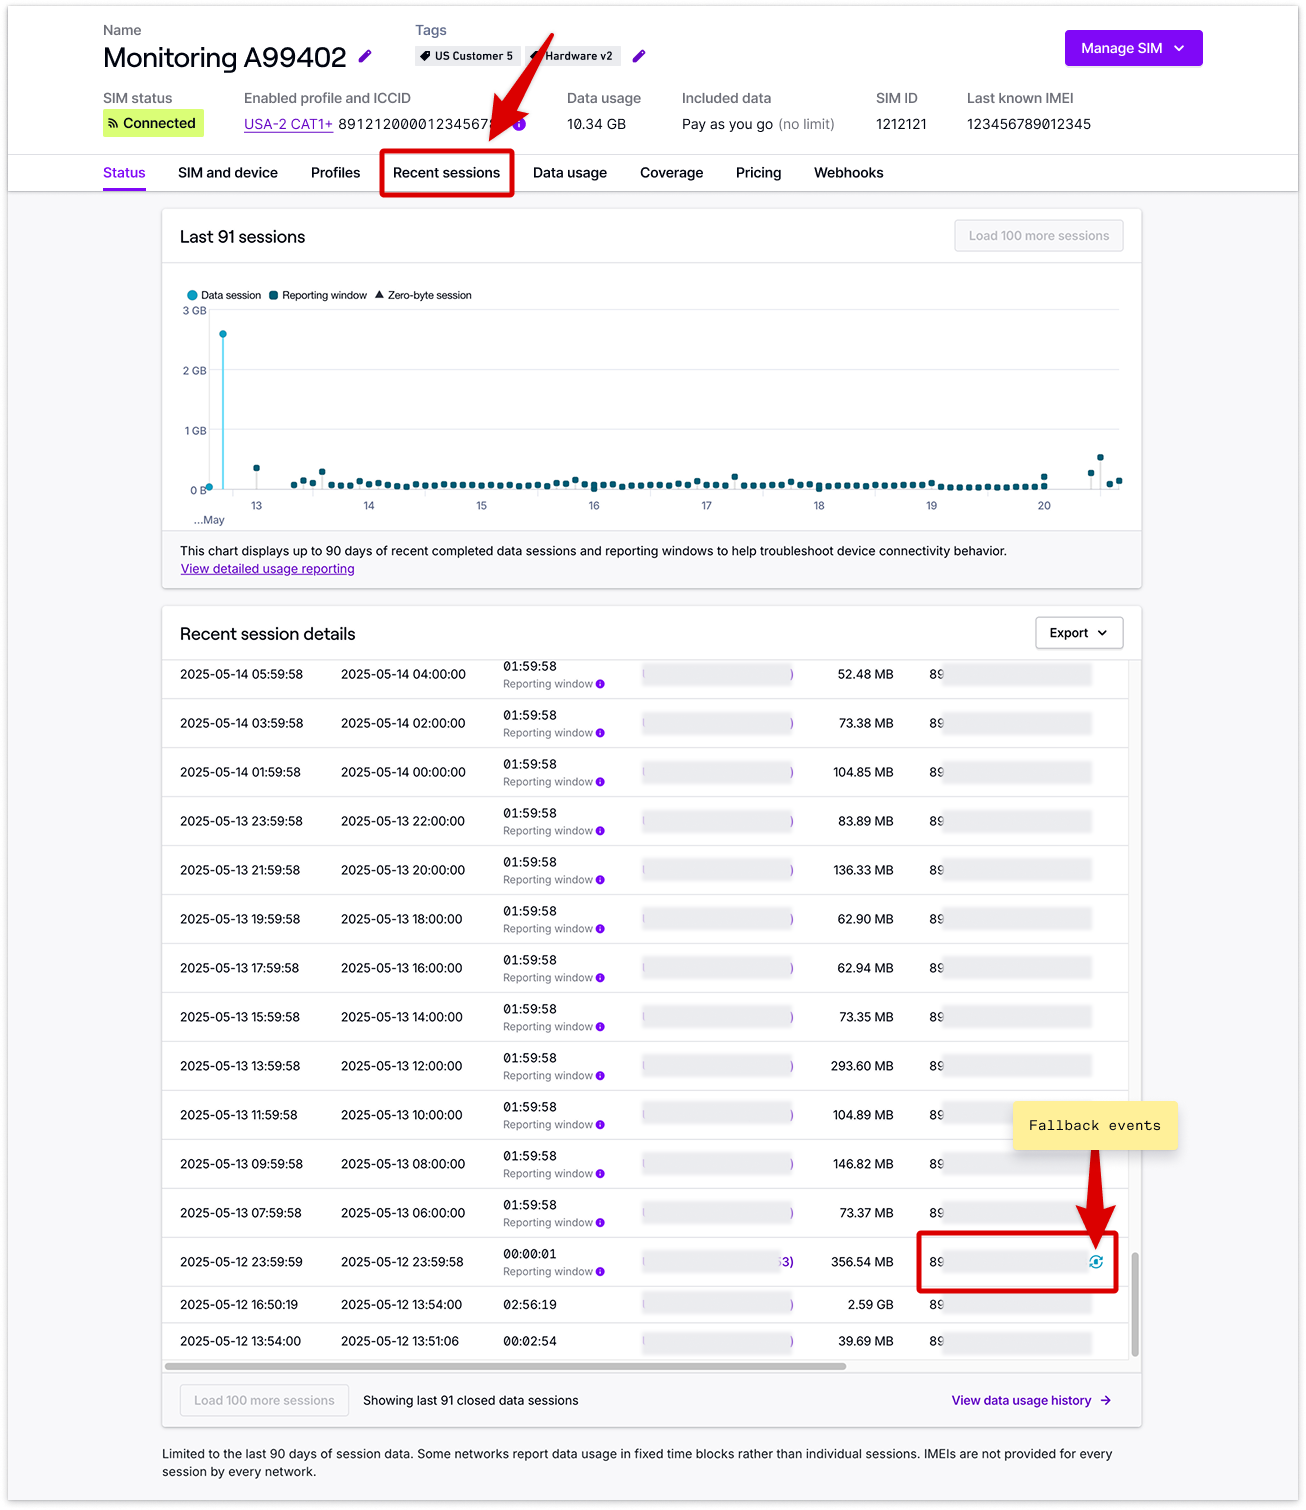1306x1510 pixels.
Task: Click the info icon in the 356.54 MB row
Action: click(x=600, y=1272)
